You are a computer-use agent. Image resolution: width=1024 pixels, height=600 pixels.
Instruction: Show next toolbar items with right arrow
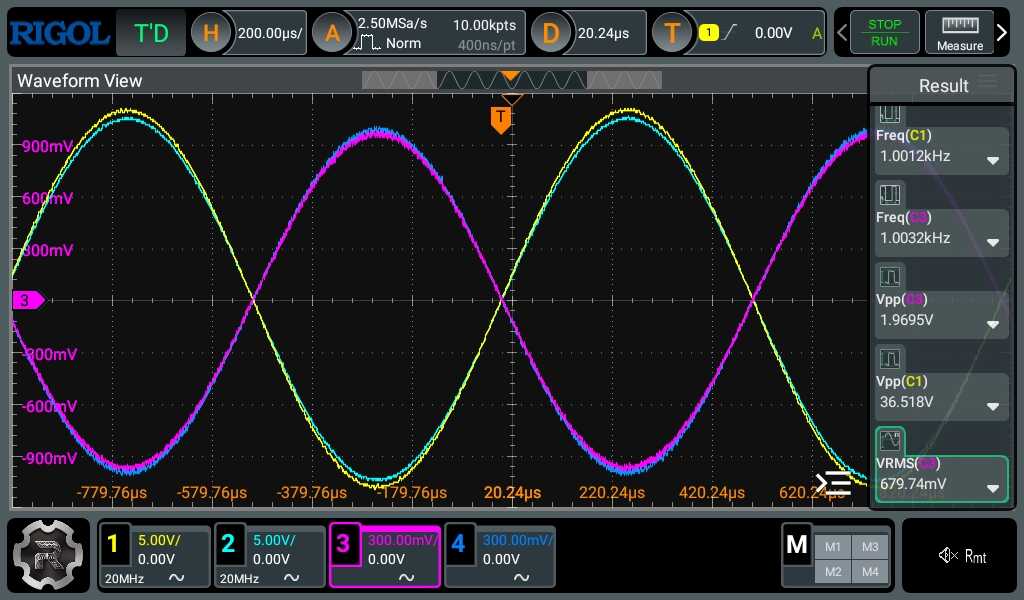(1002, 32)
